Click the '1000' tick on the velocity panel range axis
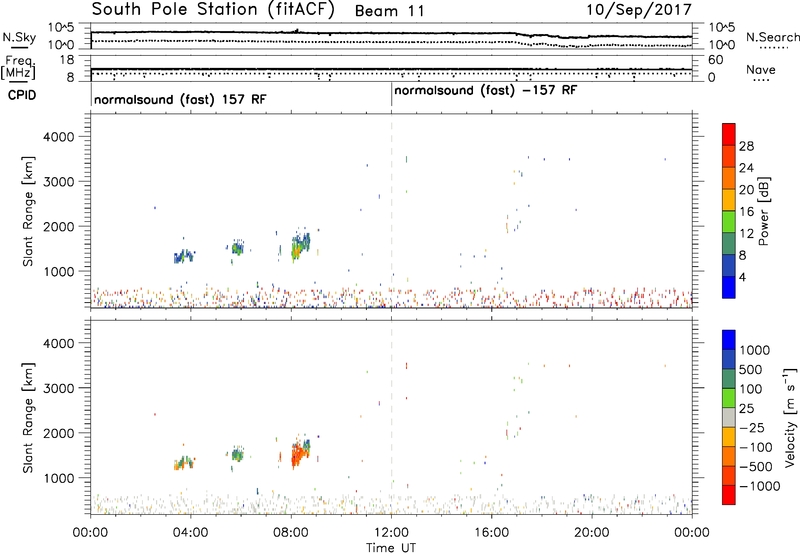The width and height of the screenshot is (800, 554). click(59, 478)
